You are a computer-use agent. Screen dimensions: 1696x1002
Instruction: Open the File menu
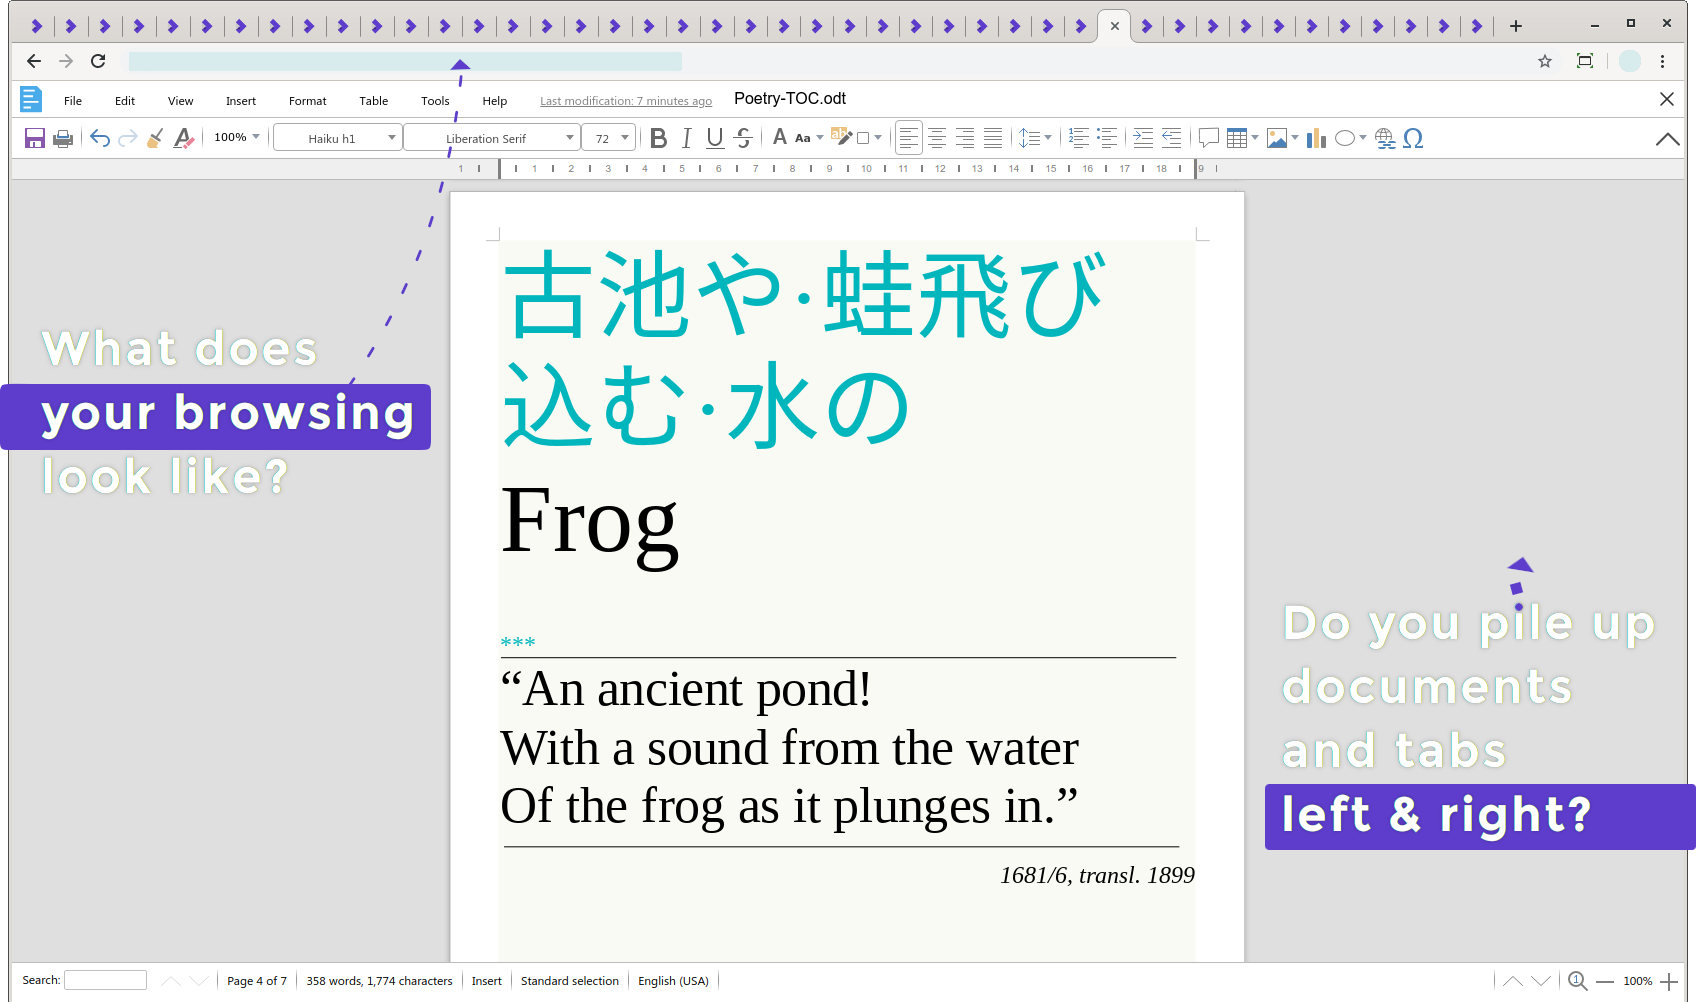point(73,101)
